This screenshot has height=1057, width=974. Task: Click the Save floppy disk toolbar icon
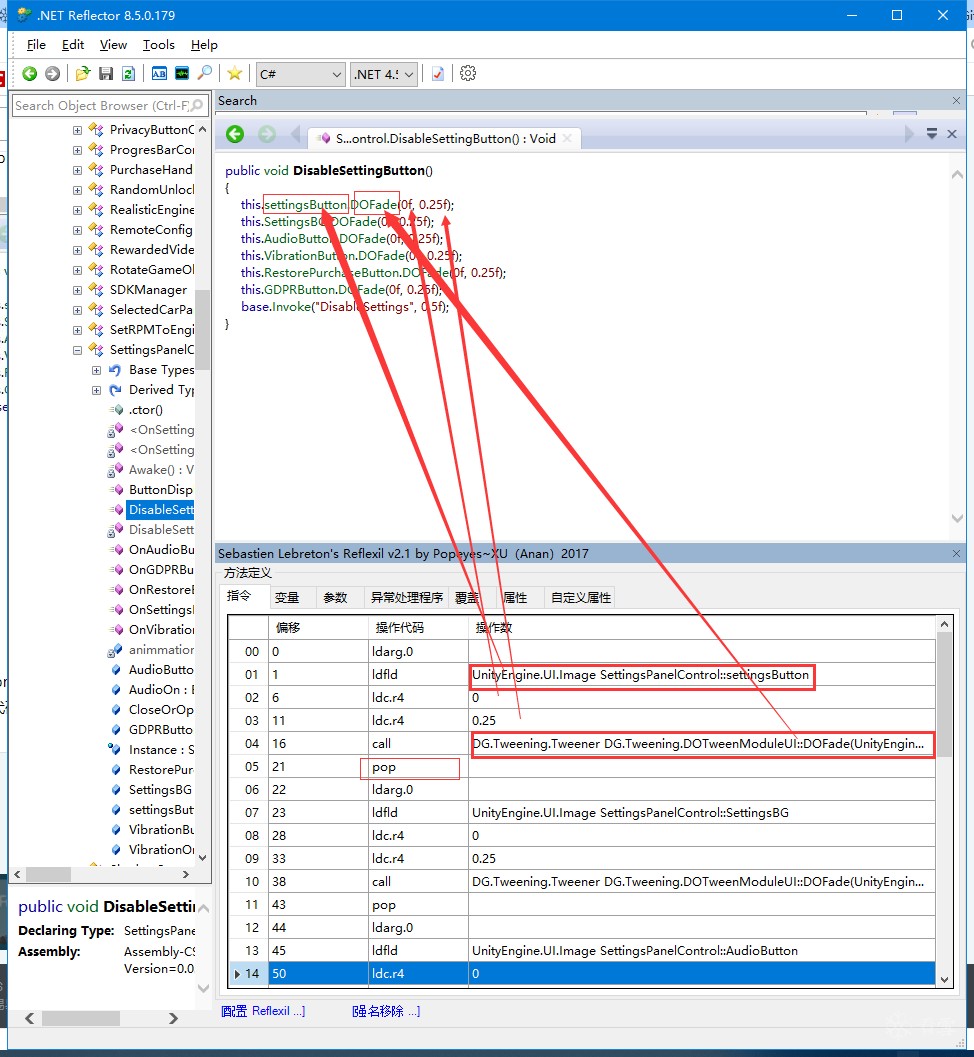(106, 73)
